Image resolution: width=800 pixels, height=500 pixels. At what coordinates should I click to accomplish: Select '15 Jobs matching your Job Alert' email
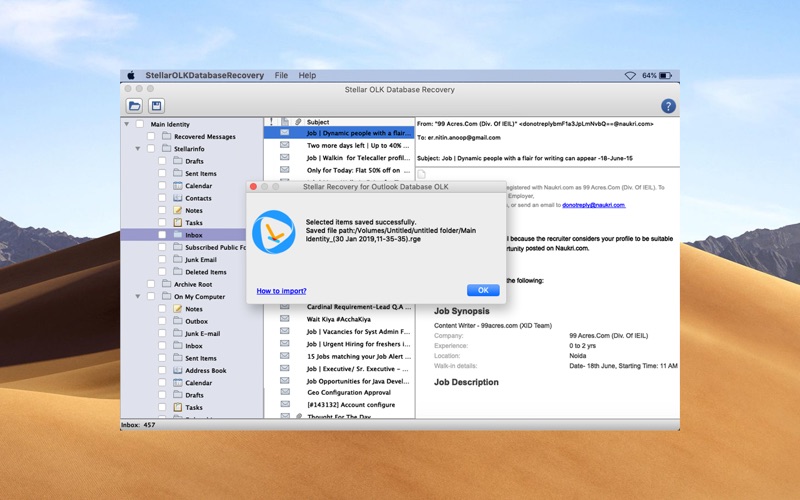click(x=339, y=356)
